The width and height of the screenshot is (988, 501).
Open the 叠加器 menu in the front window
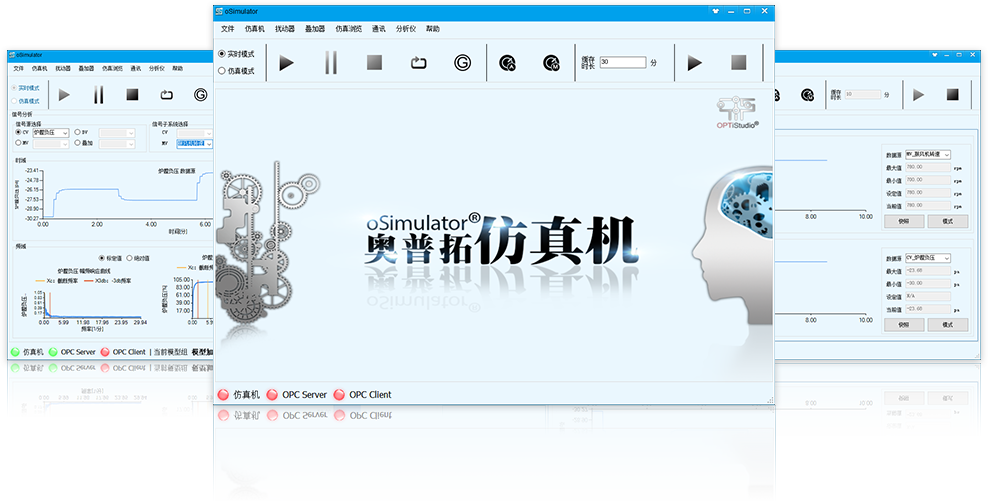pyautogui.click(x=315, y=29)
